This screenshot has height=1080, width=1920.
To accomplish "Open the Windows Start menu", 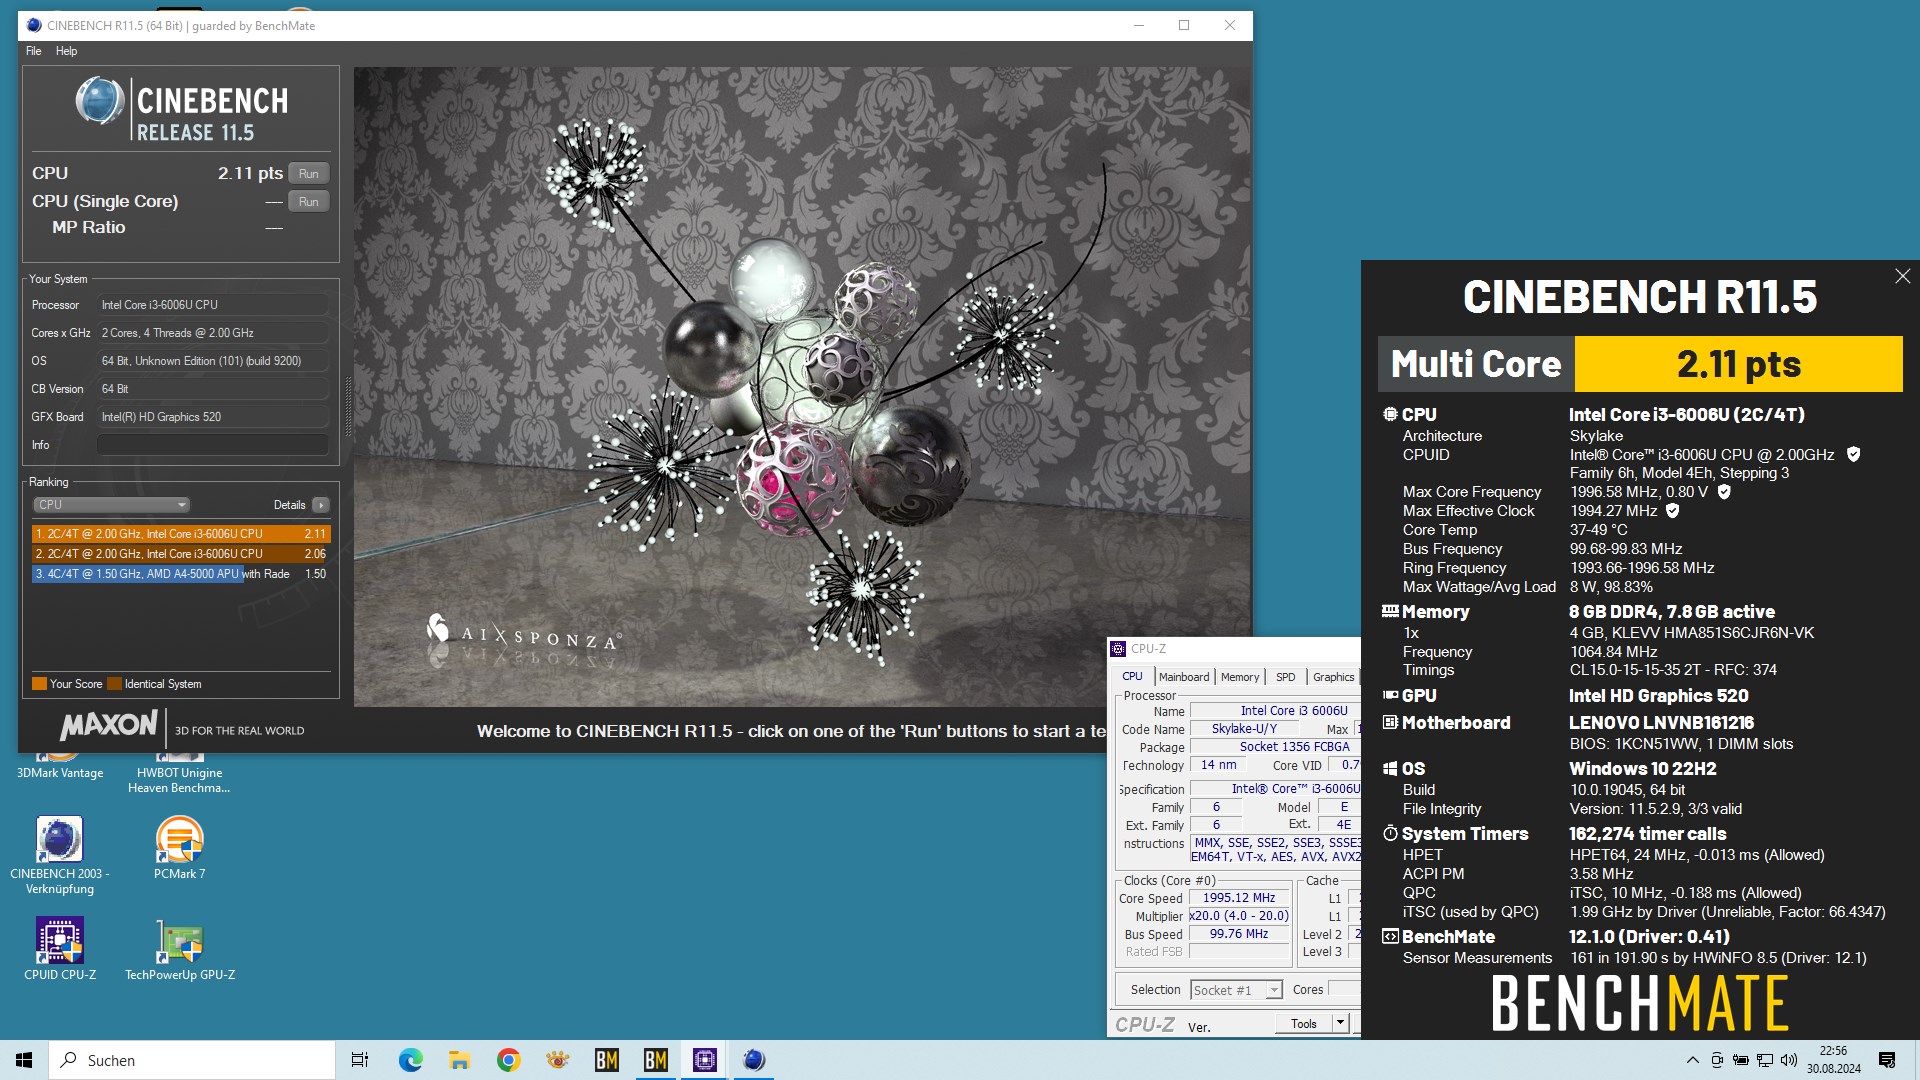I will [24, 1060].
